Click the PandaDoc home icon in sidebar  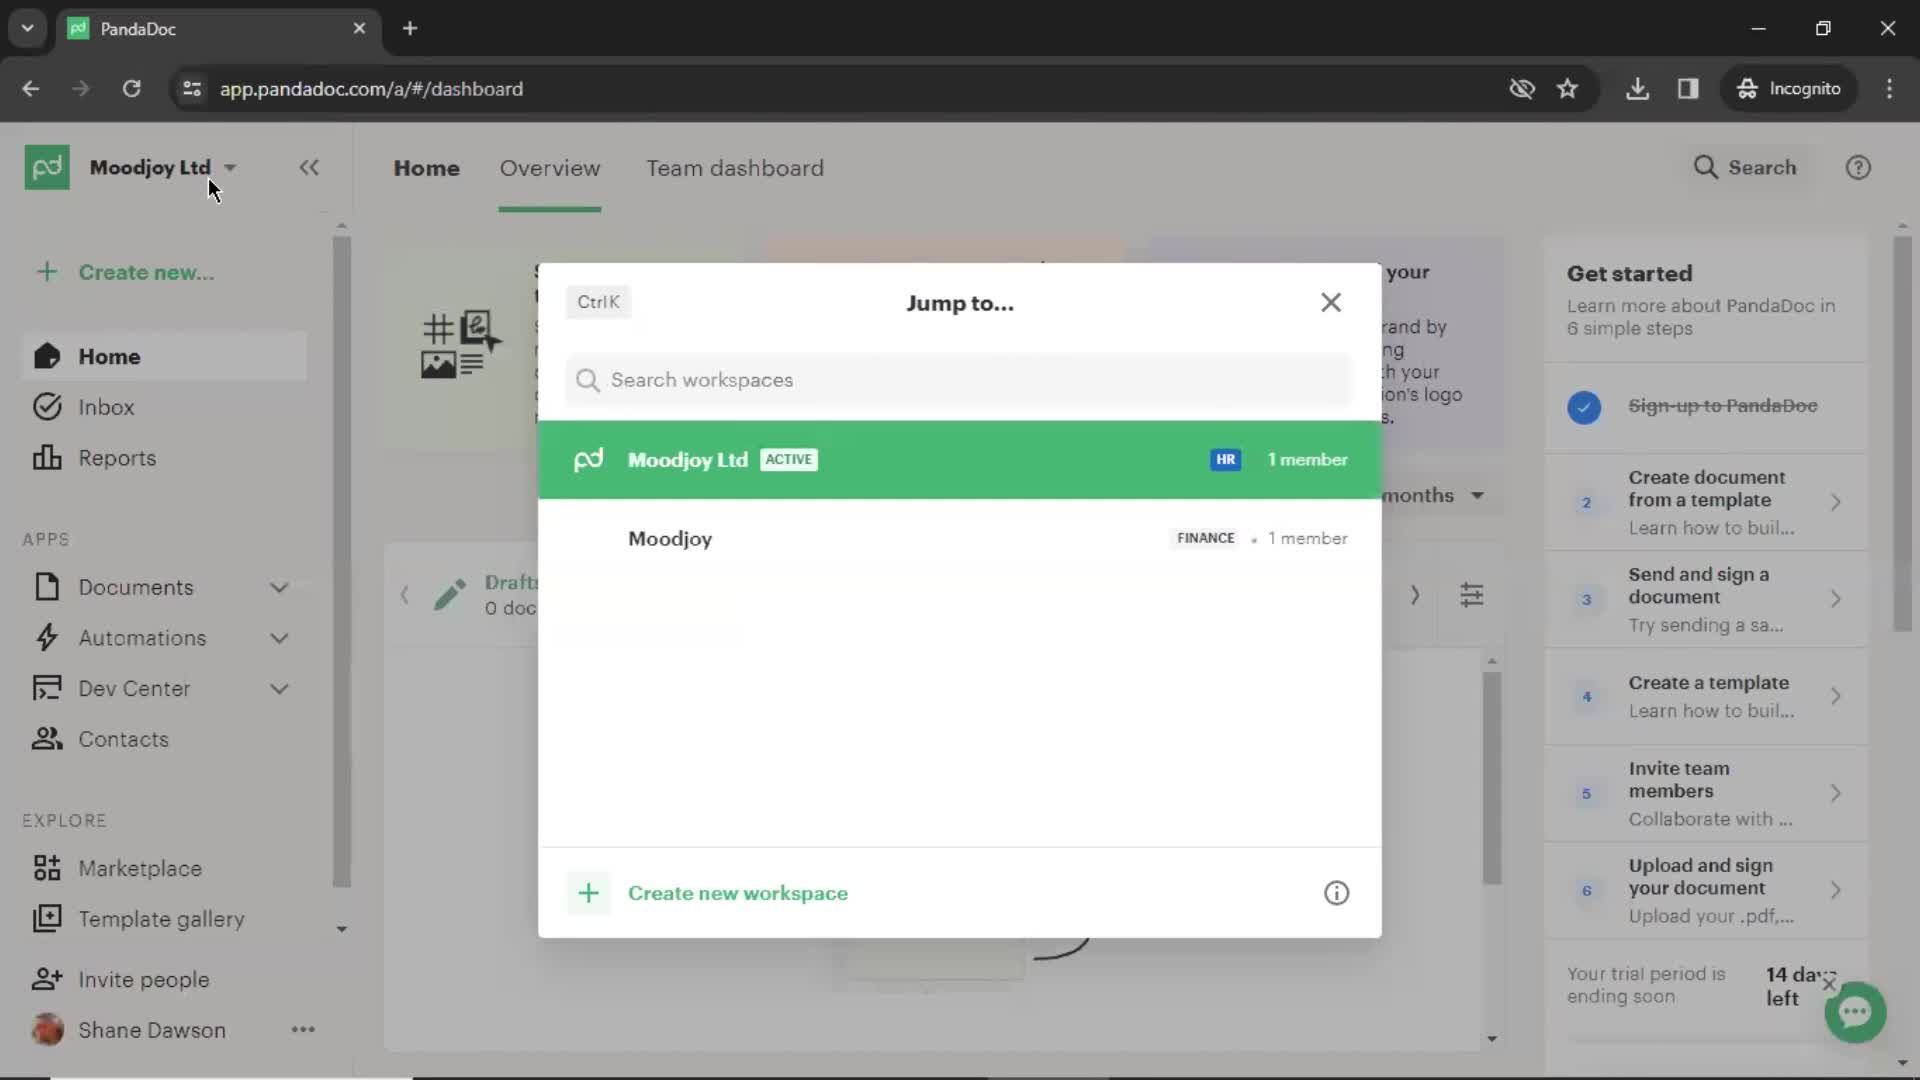coord(46,167)
